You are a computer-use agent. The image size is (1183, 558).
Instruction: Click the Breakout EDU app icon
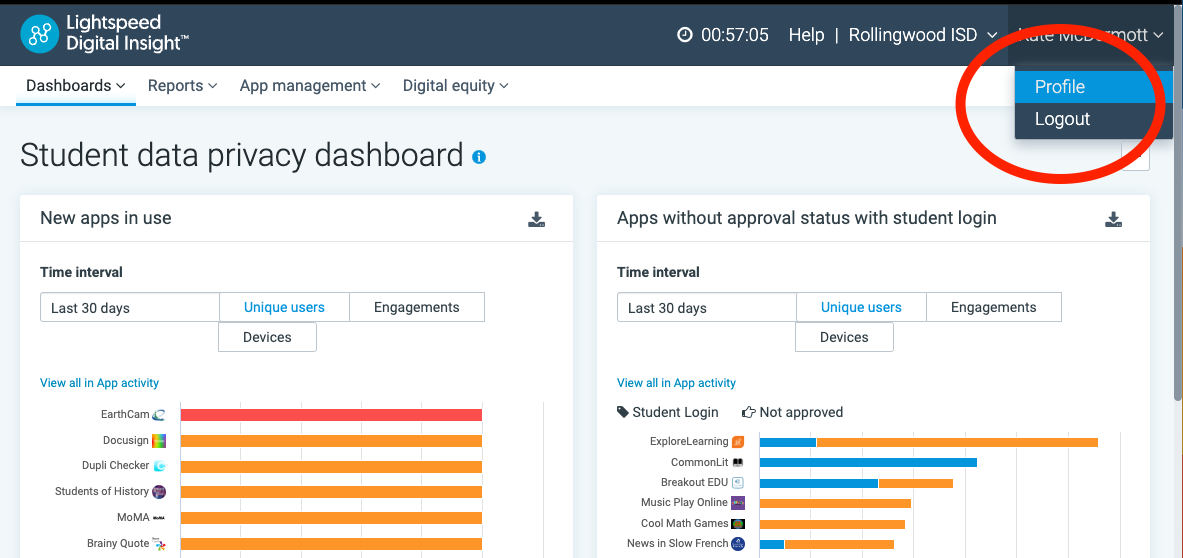(x=738, y=483)
